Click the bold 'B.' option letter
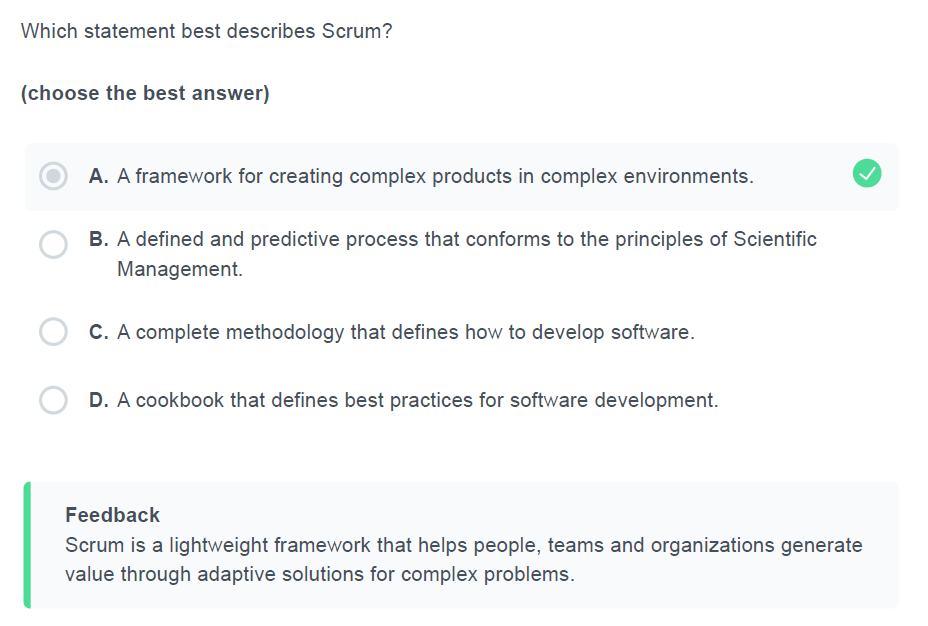This screenshot has height=626, width=928. 99,239
